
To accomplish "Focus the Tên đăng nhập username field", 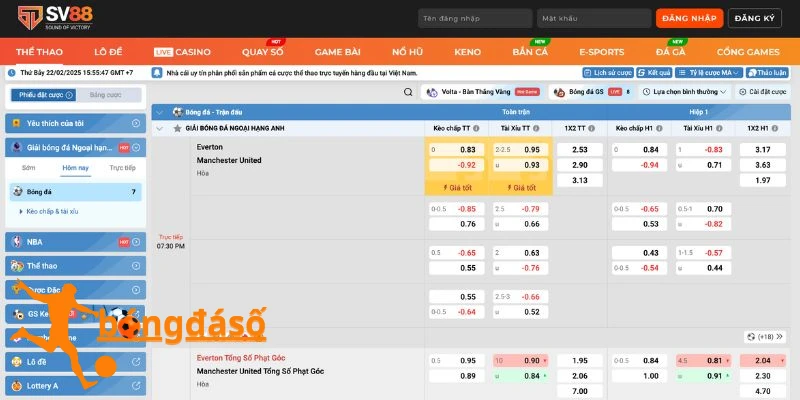I will tap(475, 18).
